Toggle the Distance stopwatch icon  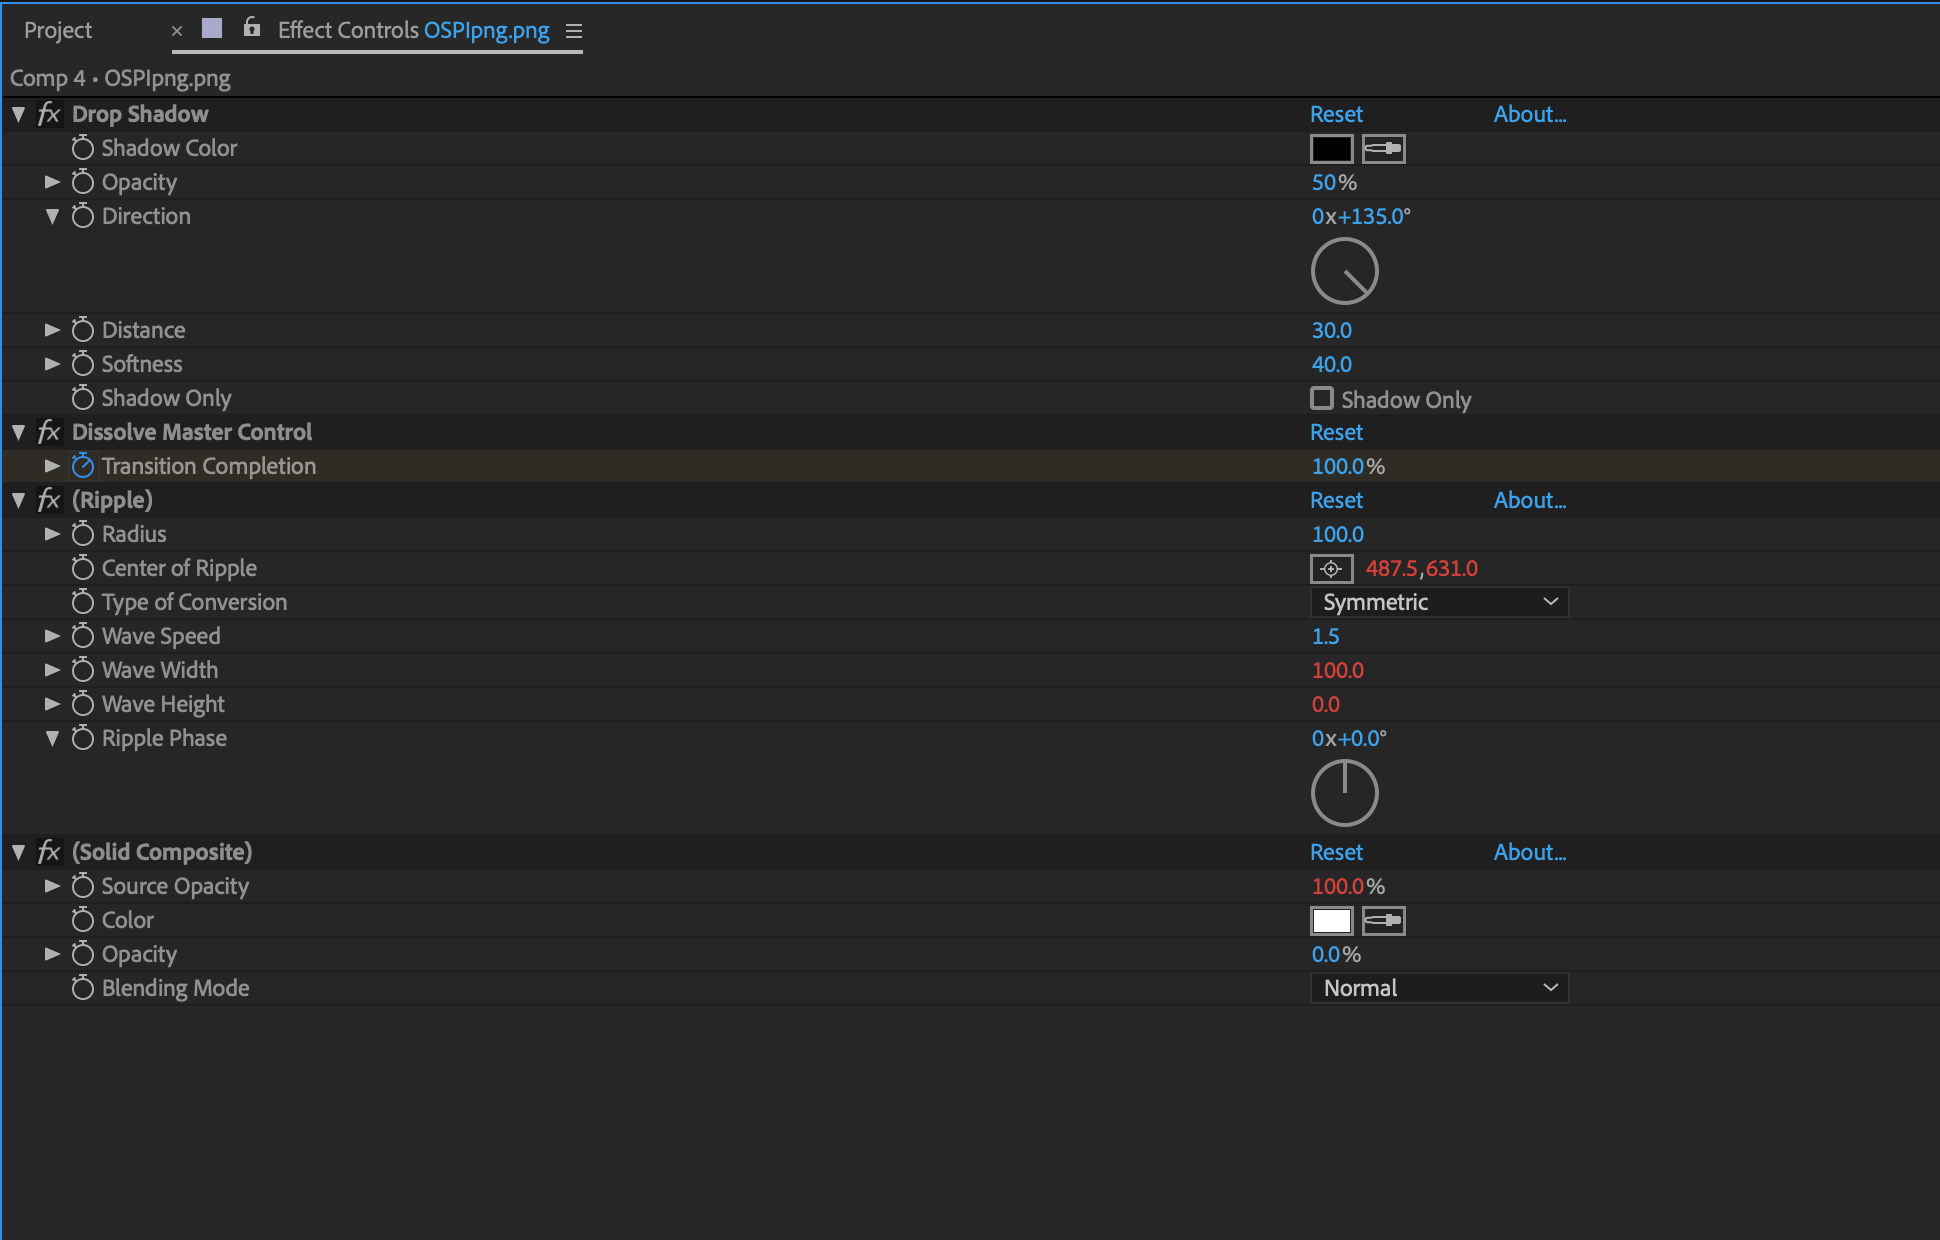[83, 330]
